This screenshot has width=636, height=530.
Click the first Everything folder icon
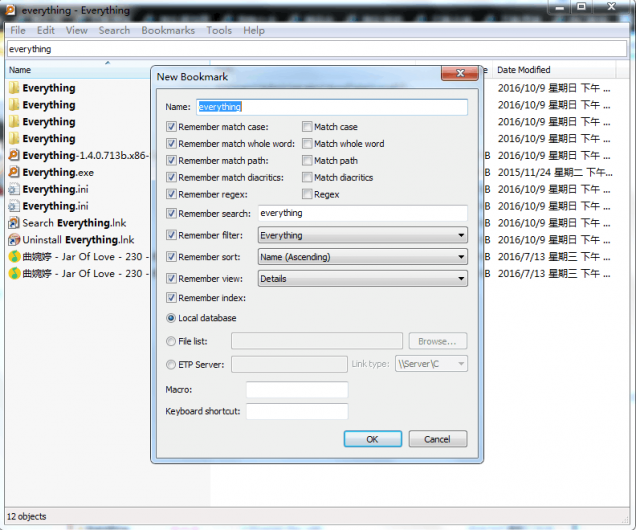point(14,88)
